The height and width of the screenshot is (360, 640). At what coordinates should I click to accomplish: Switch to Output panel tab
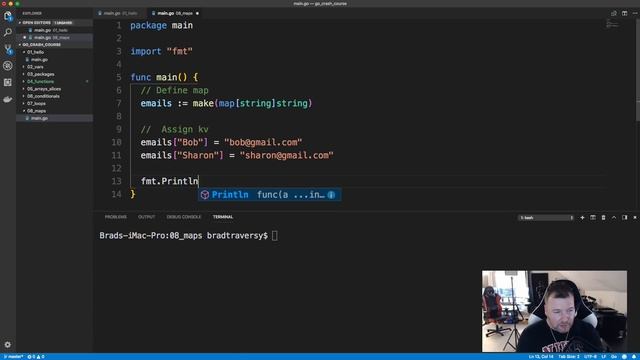(146, 217)
